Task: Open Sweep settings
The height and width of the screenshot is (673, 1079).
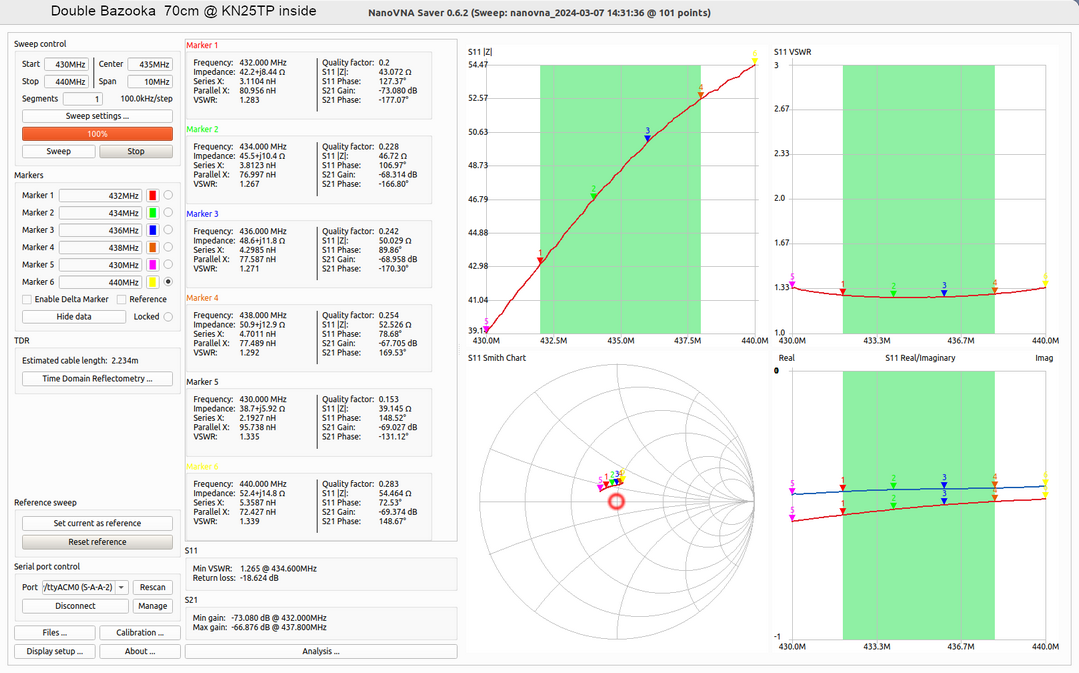Action: (97, 116)
